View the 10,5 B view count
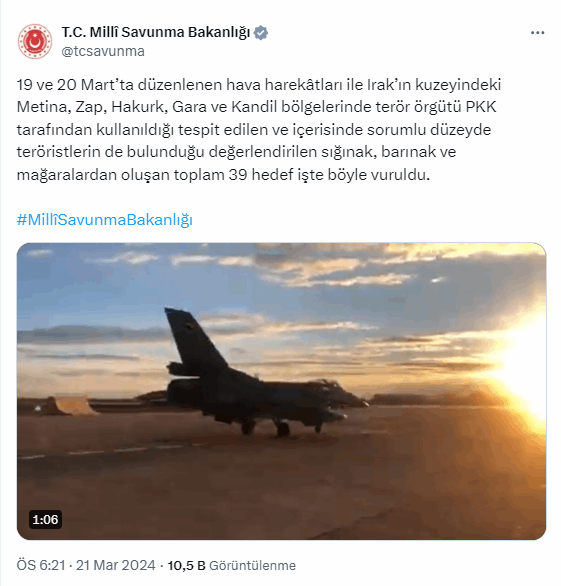The height and width of the screenshot is (586, 561). (x=187, y=565)
